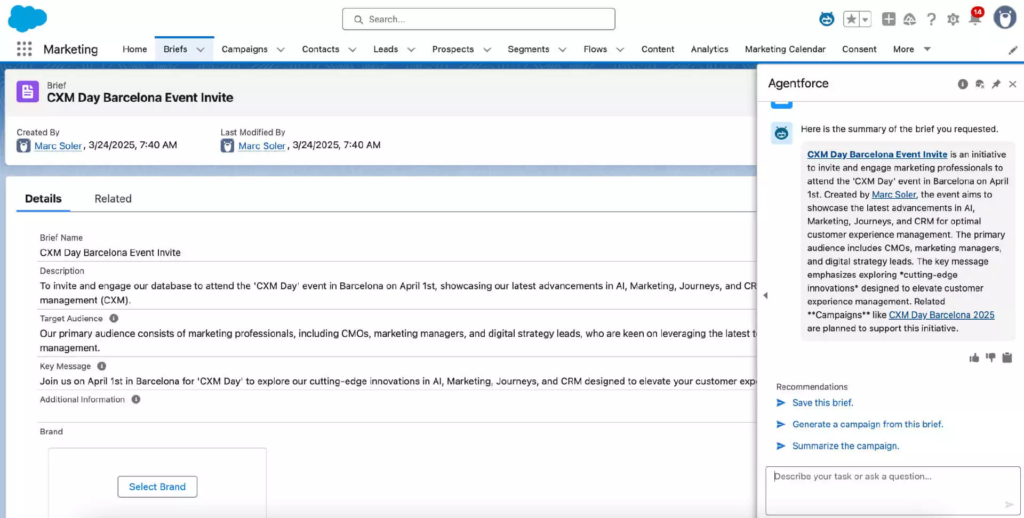
Task: Click the Campaigns tab label
Action: point(245,49)
